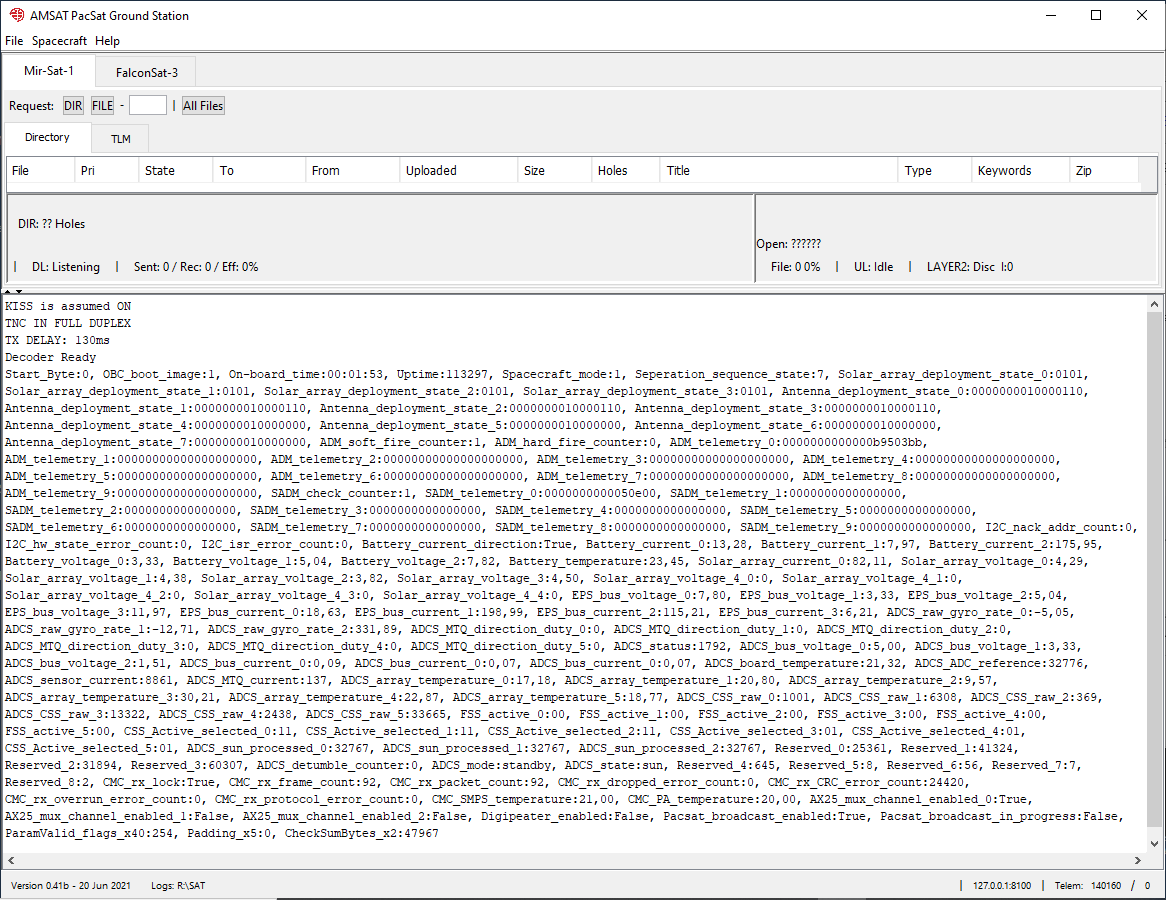
Task: Click the 'Open: ??????' label
Action: click(x=788, y=244)
